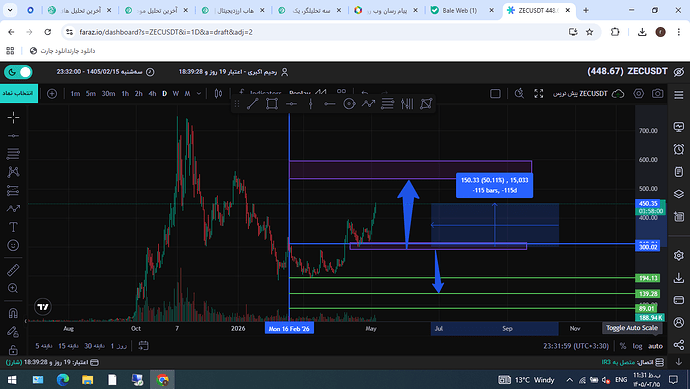The image size is (690, 389).
Task: Select the 1 day range button at the bottom
Action: click(x=118, y=346)
